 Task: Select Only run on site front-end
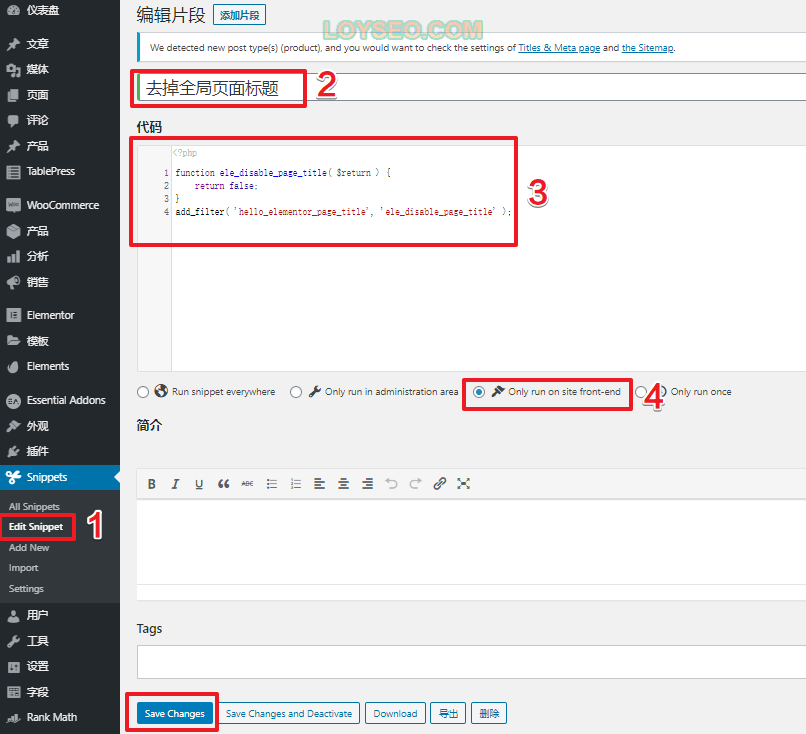479,392
